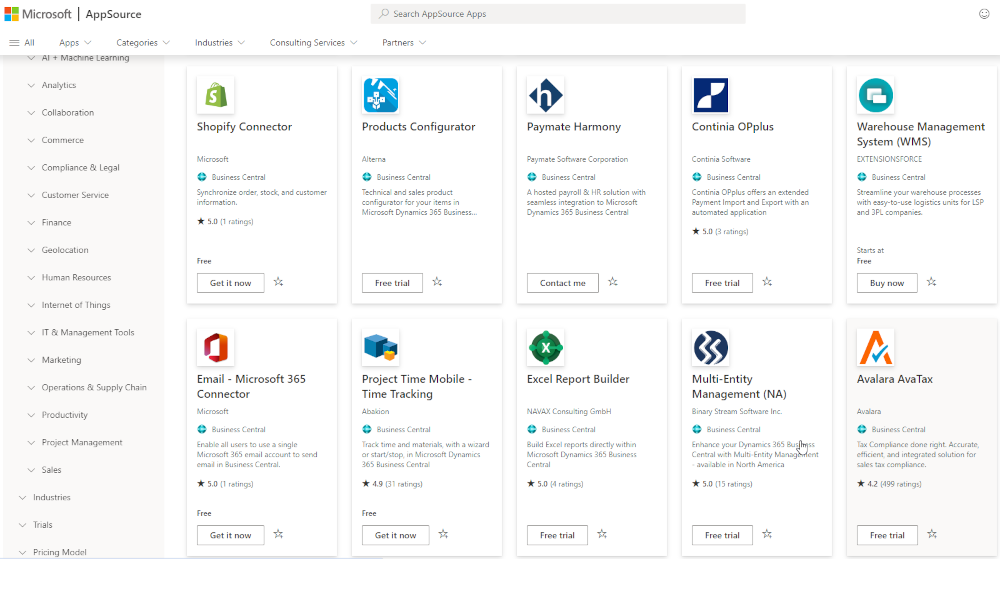Open the Products Configurator app logo

pyautogui.click(x=381, y=95)
